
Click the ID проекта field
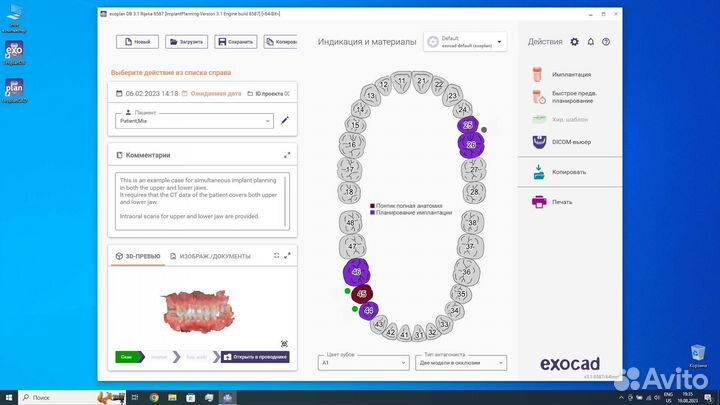coord(269,94)
